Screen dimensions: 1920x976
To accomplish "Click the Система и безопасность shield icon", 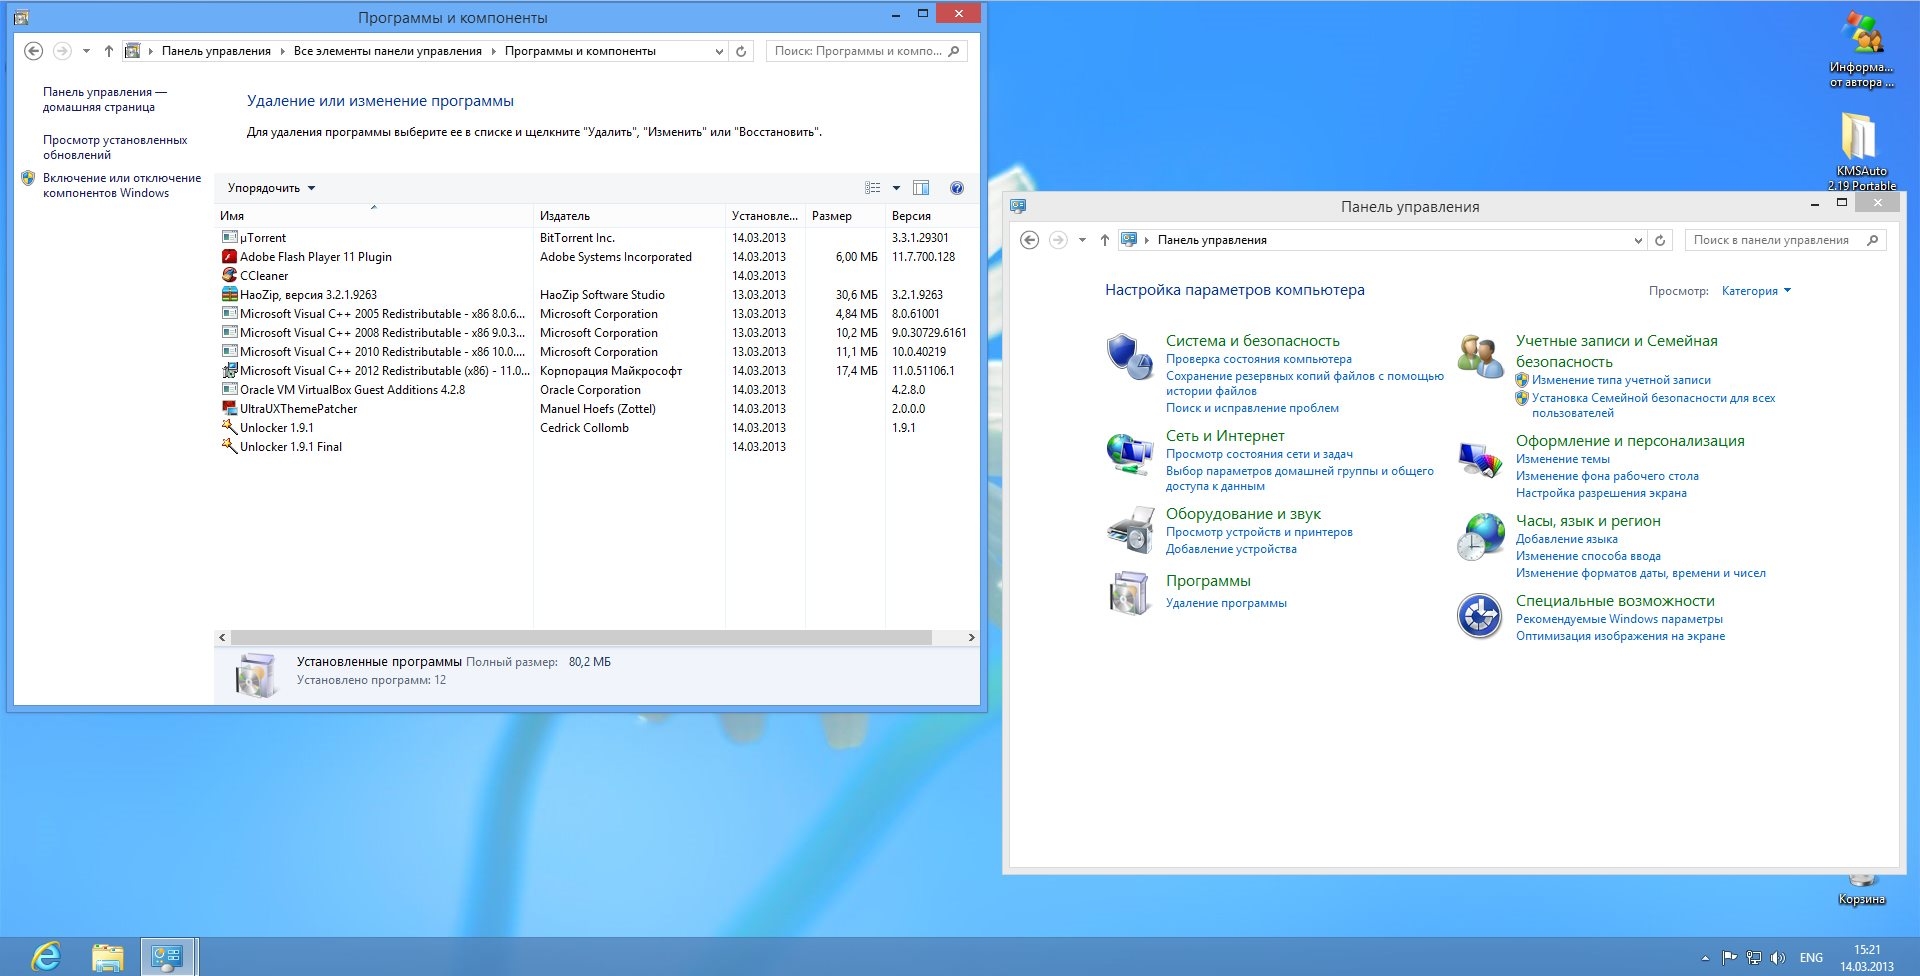I will click(x=1130, y=356).
